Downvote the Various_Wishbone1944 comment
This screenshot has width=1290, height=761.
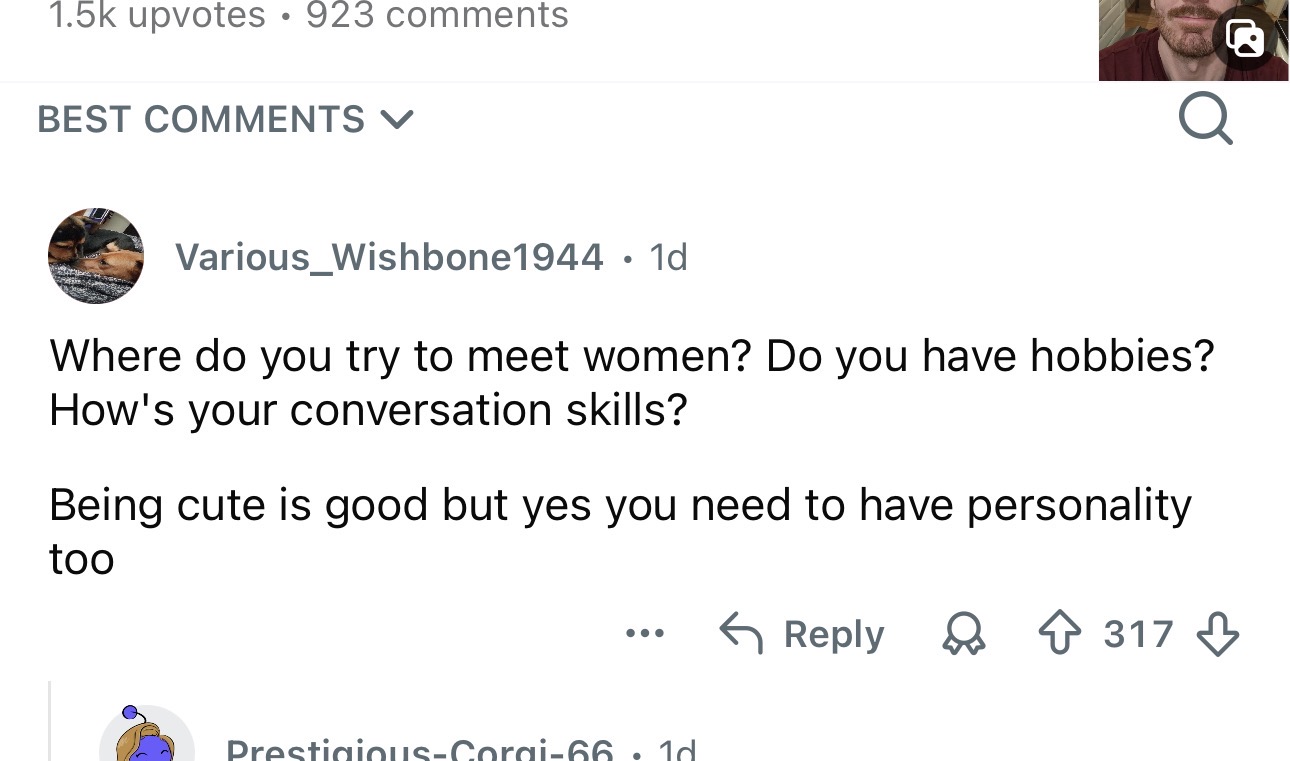click(x=1217, y=634)
